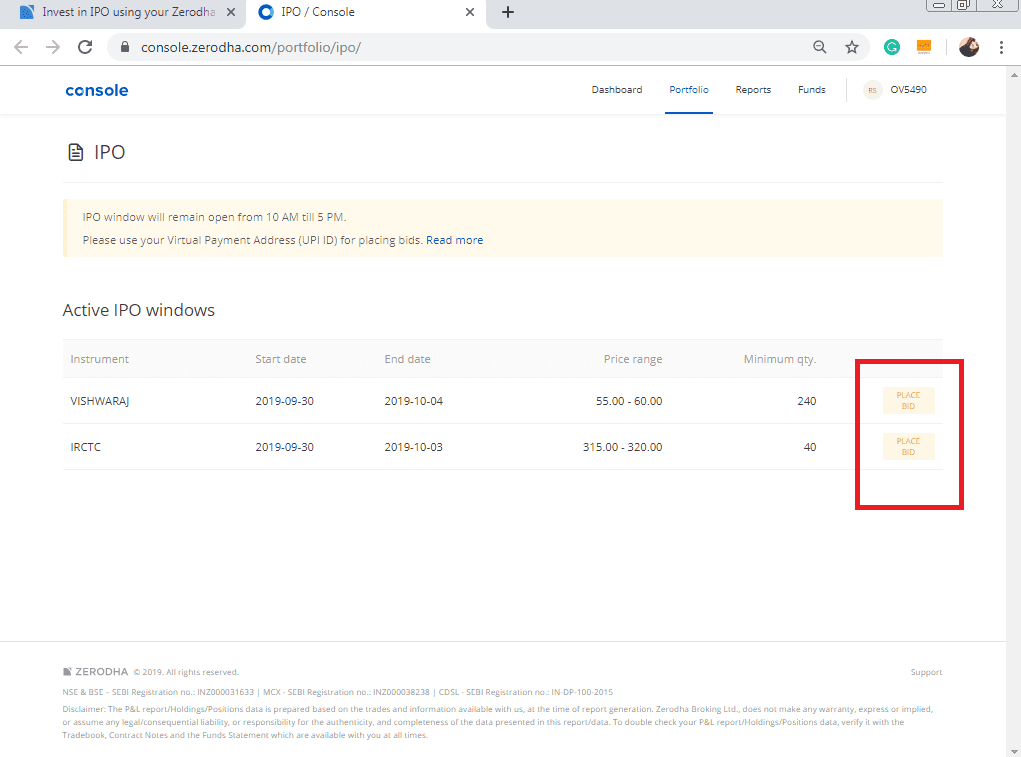The height and width of the screenshot is (757, 1021).
Task: Click the browser back arrow
Action: (x=21, y=47)
